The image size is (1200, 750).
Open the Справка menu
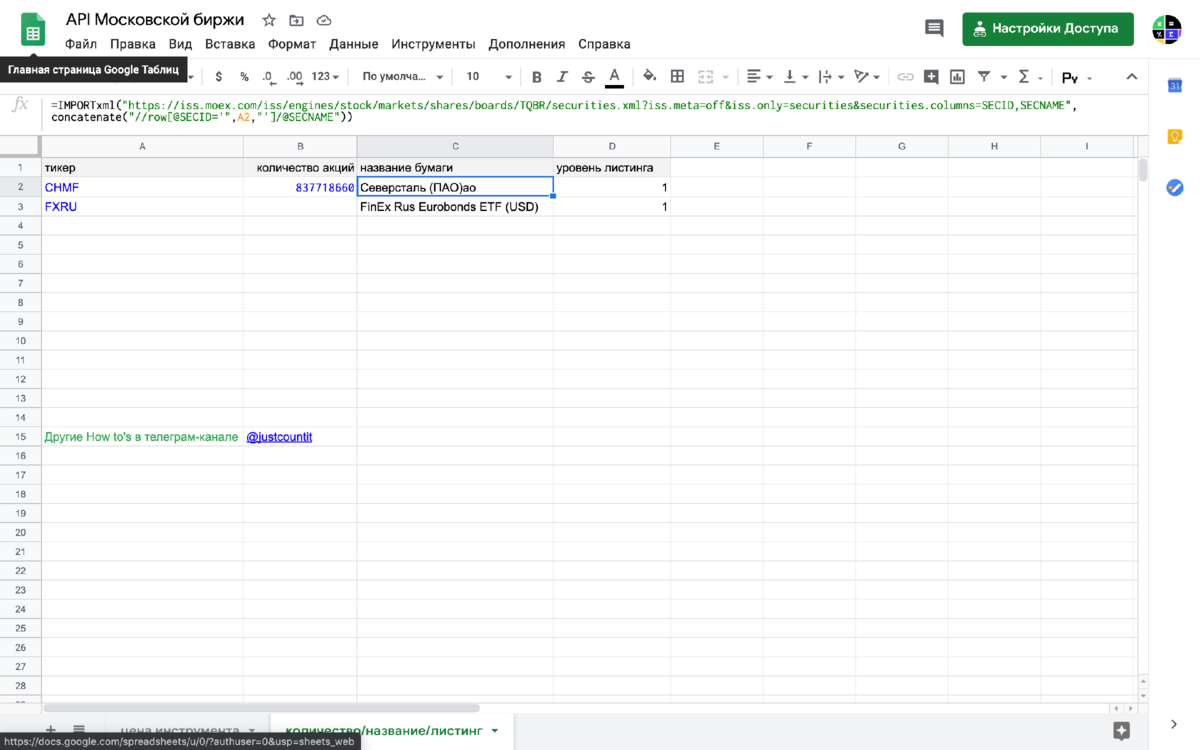click(604, 44)
